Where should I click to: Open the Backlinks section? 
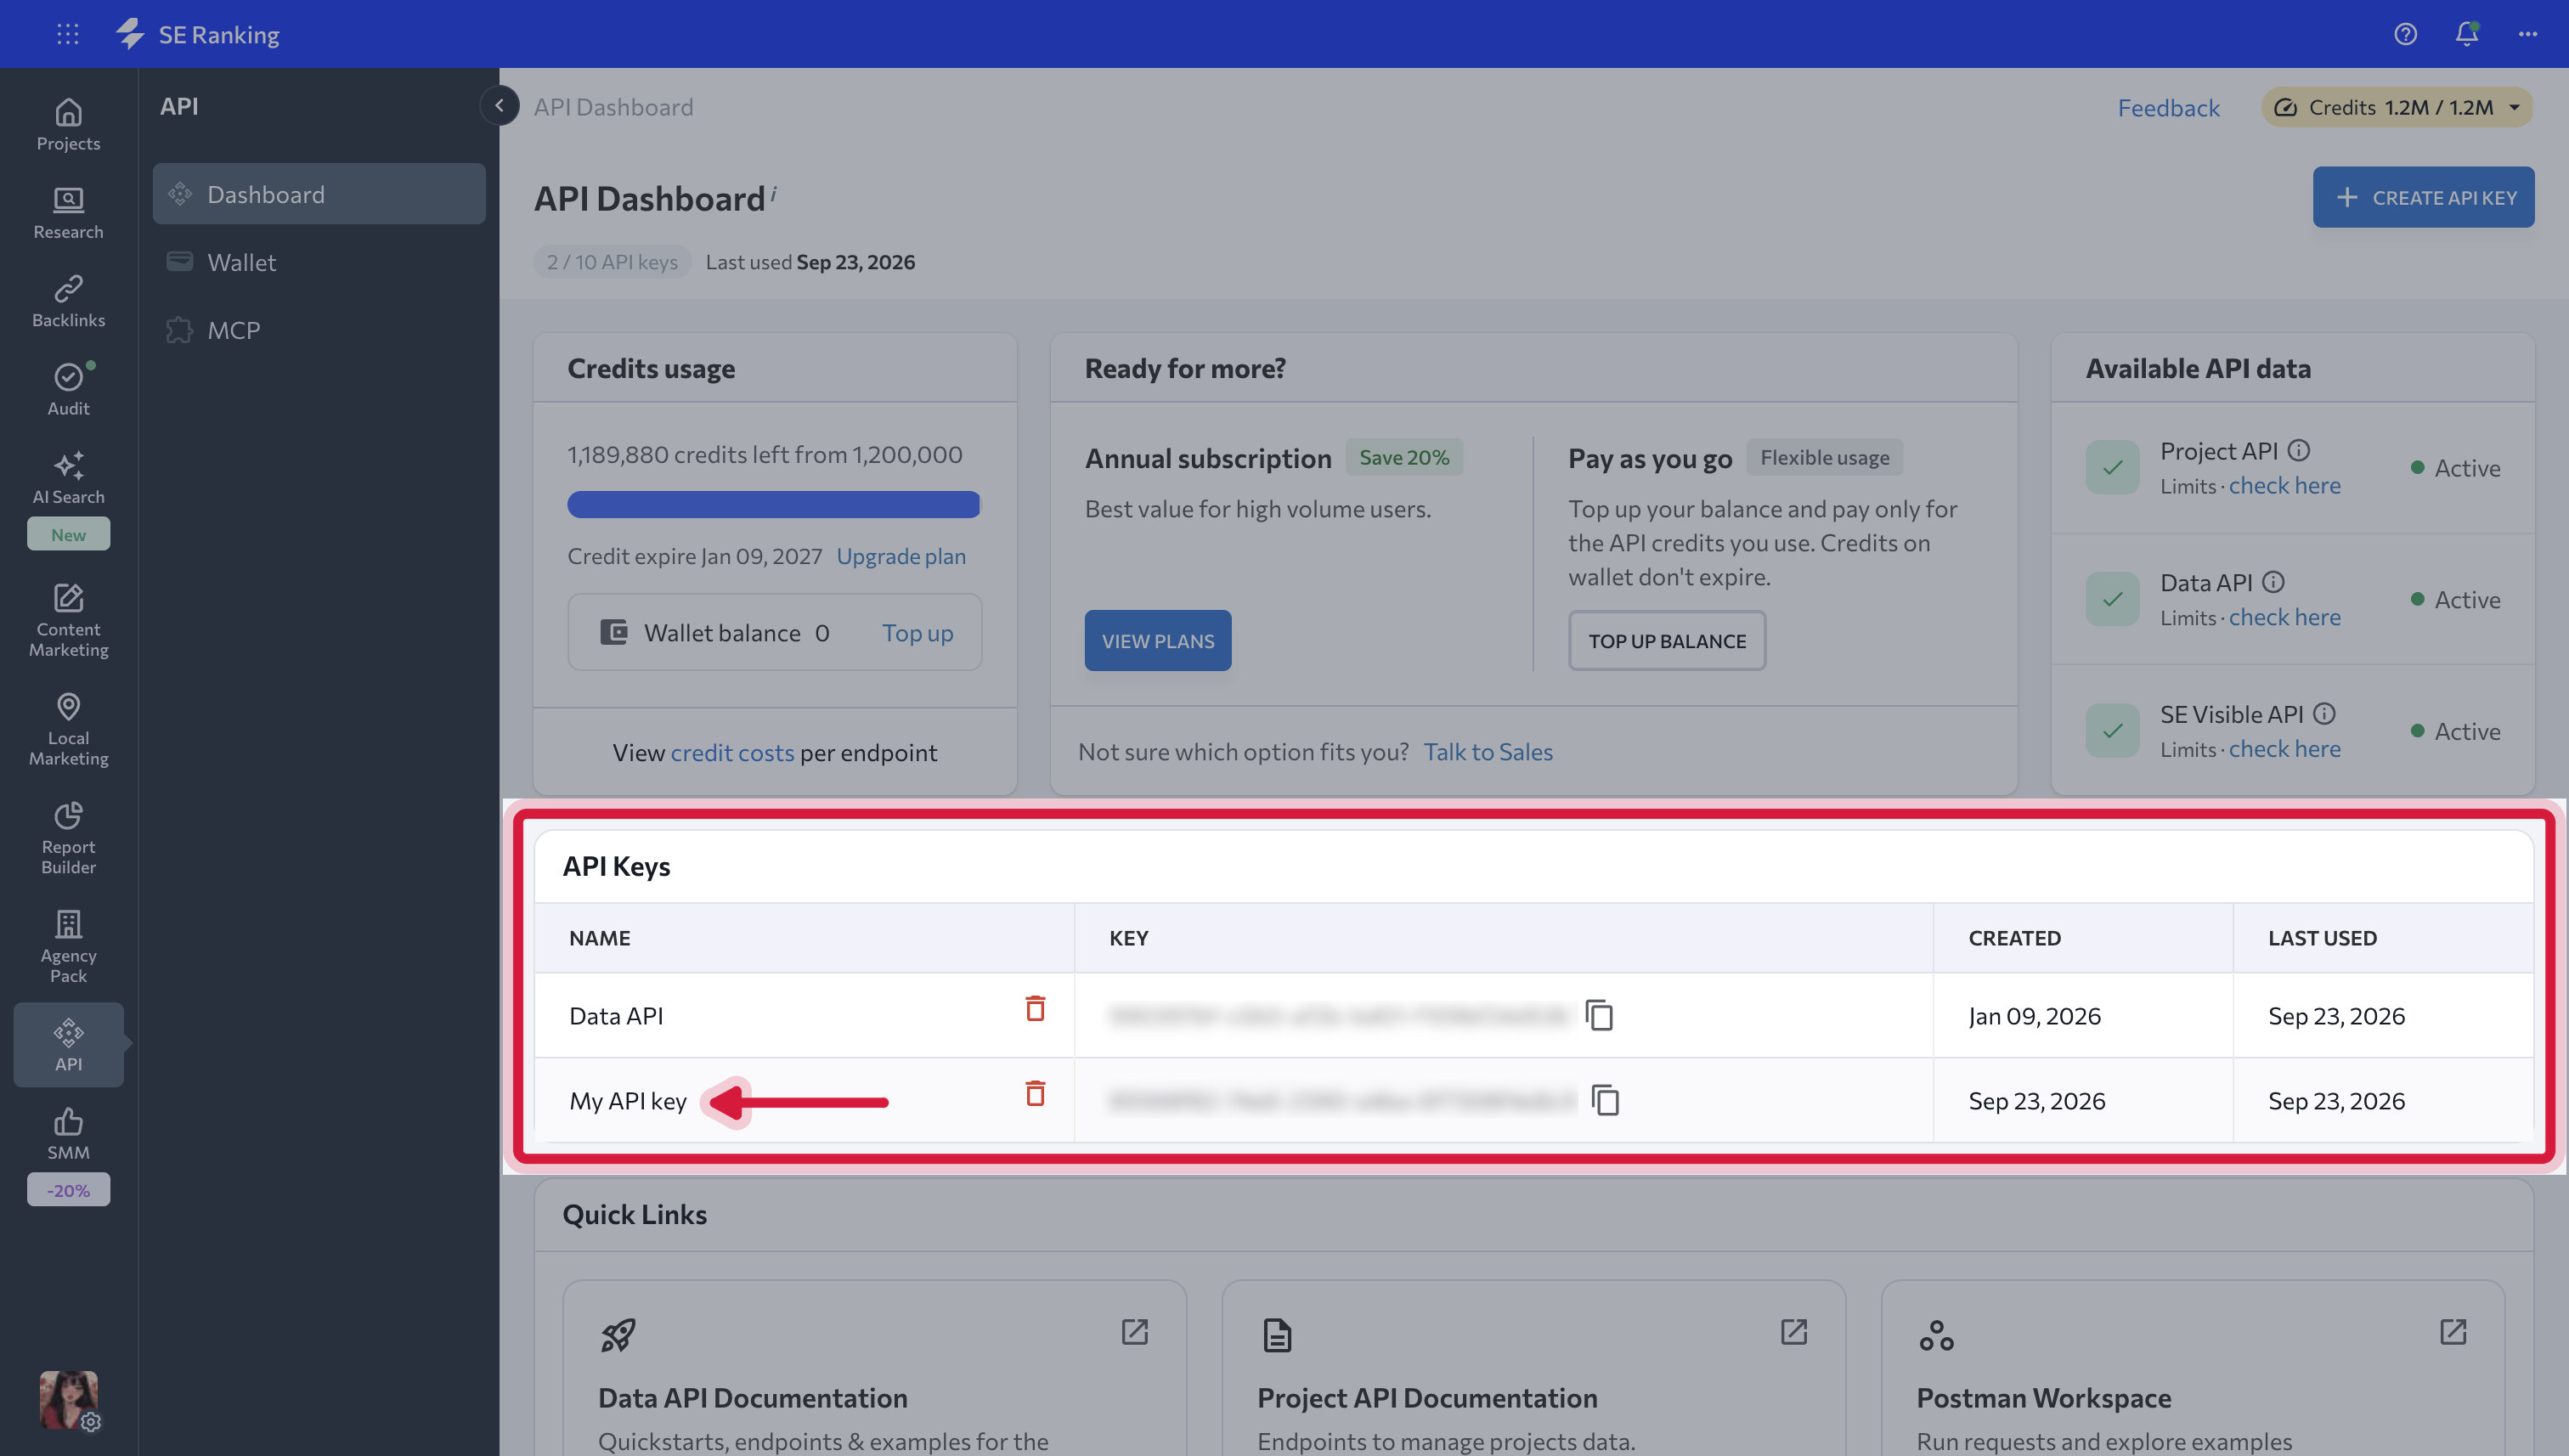pyautogui.click(x=68, y=301)
